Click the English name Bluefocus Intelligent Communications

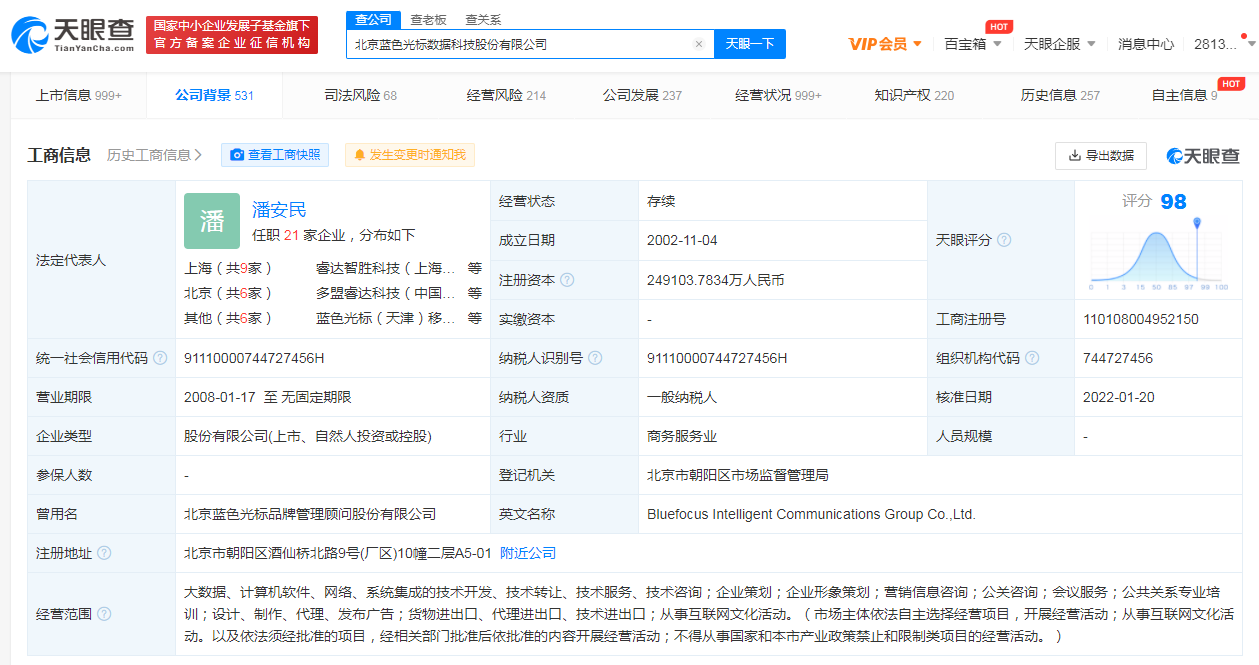(x=811, y=514)
